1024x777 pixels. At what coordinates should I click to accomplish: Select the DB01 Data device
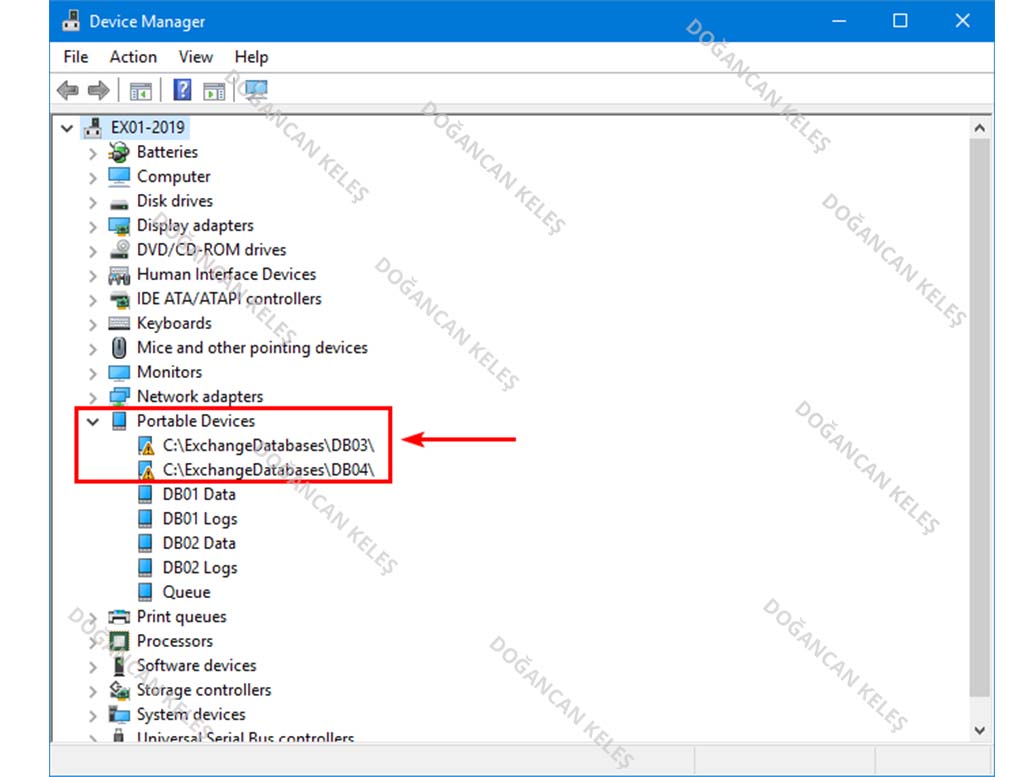(x=199, y=494)
